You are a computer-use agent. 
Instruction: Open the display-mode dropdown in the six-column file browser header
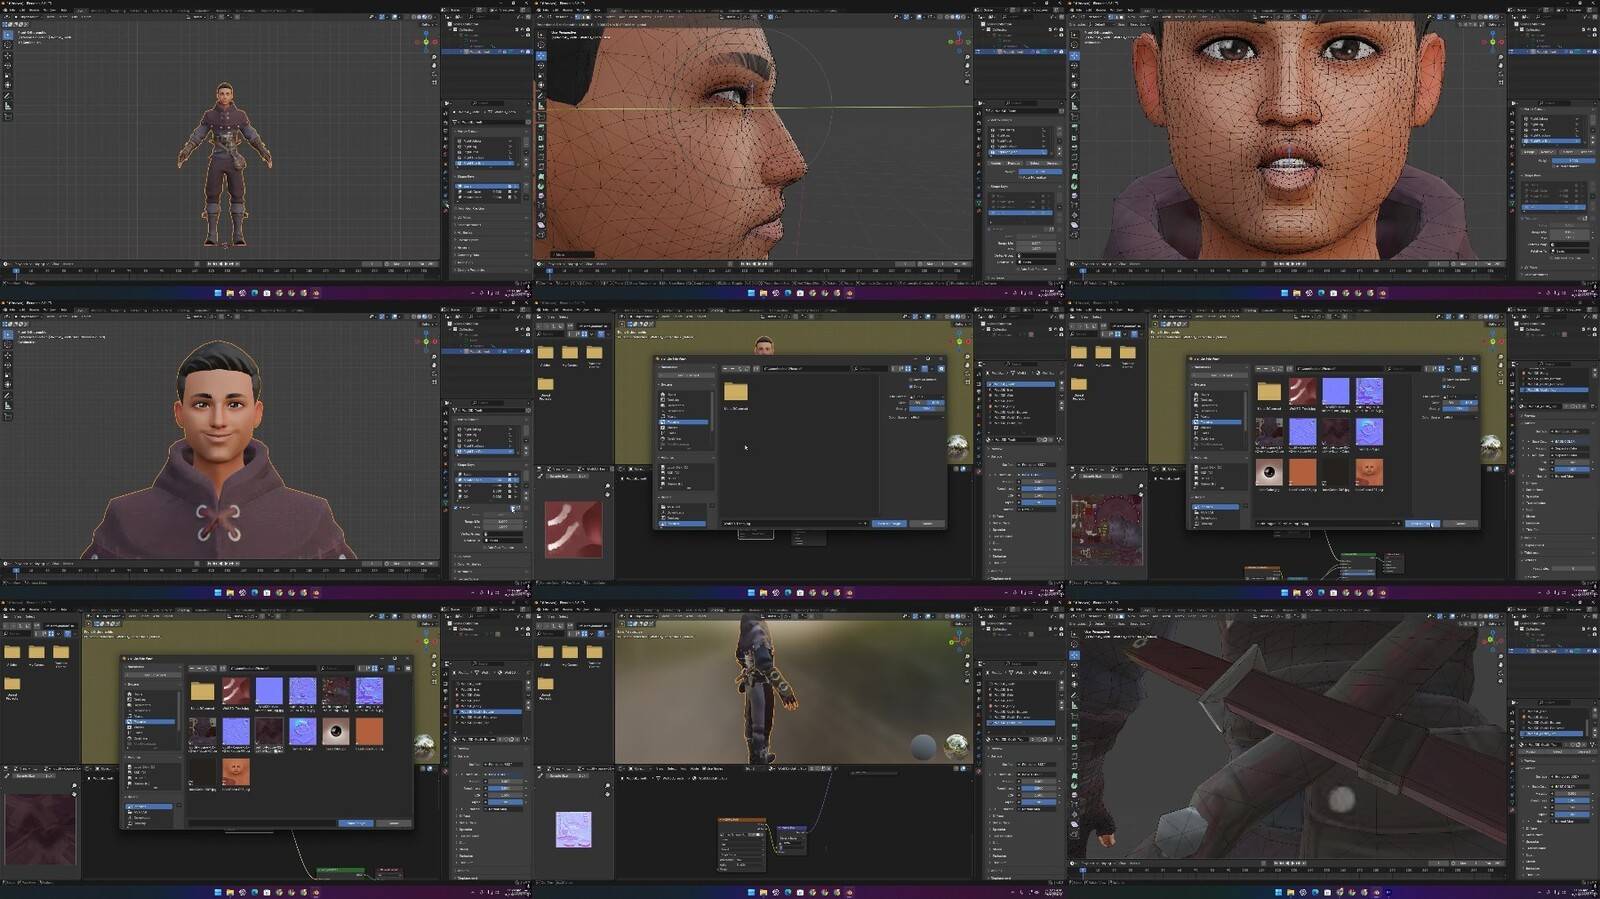[382, 667]
